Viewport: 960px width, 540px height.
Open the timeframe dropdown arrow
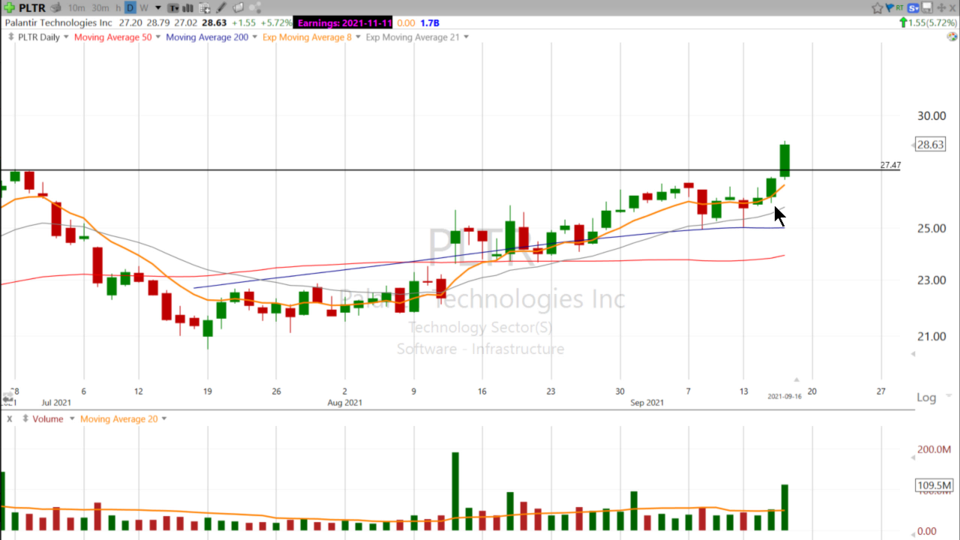coord(158,8)
